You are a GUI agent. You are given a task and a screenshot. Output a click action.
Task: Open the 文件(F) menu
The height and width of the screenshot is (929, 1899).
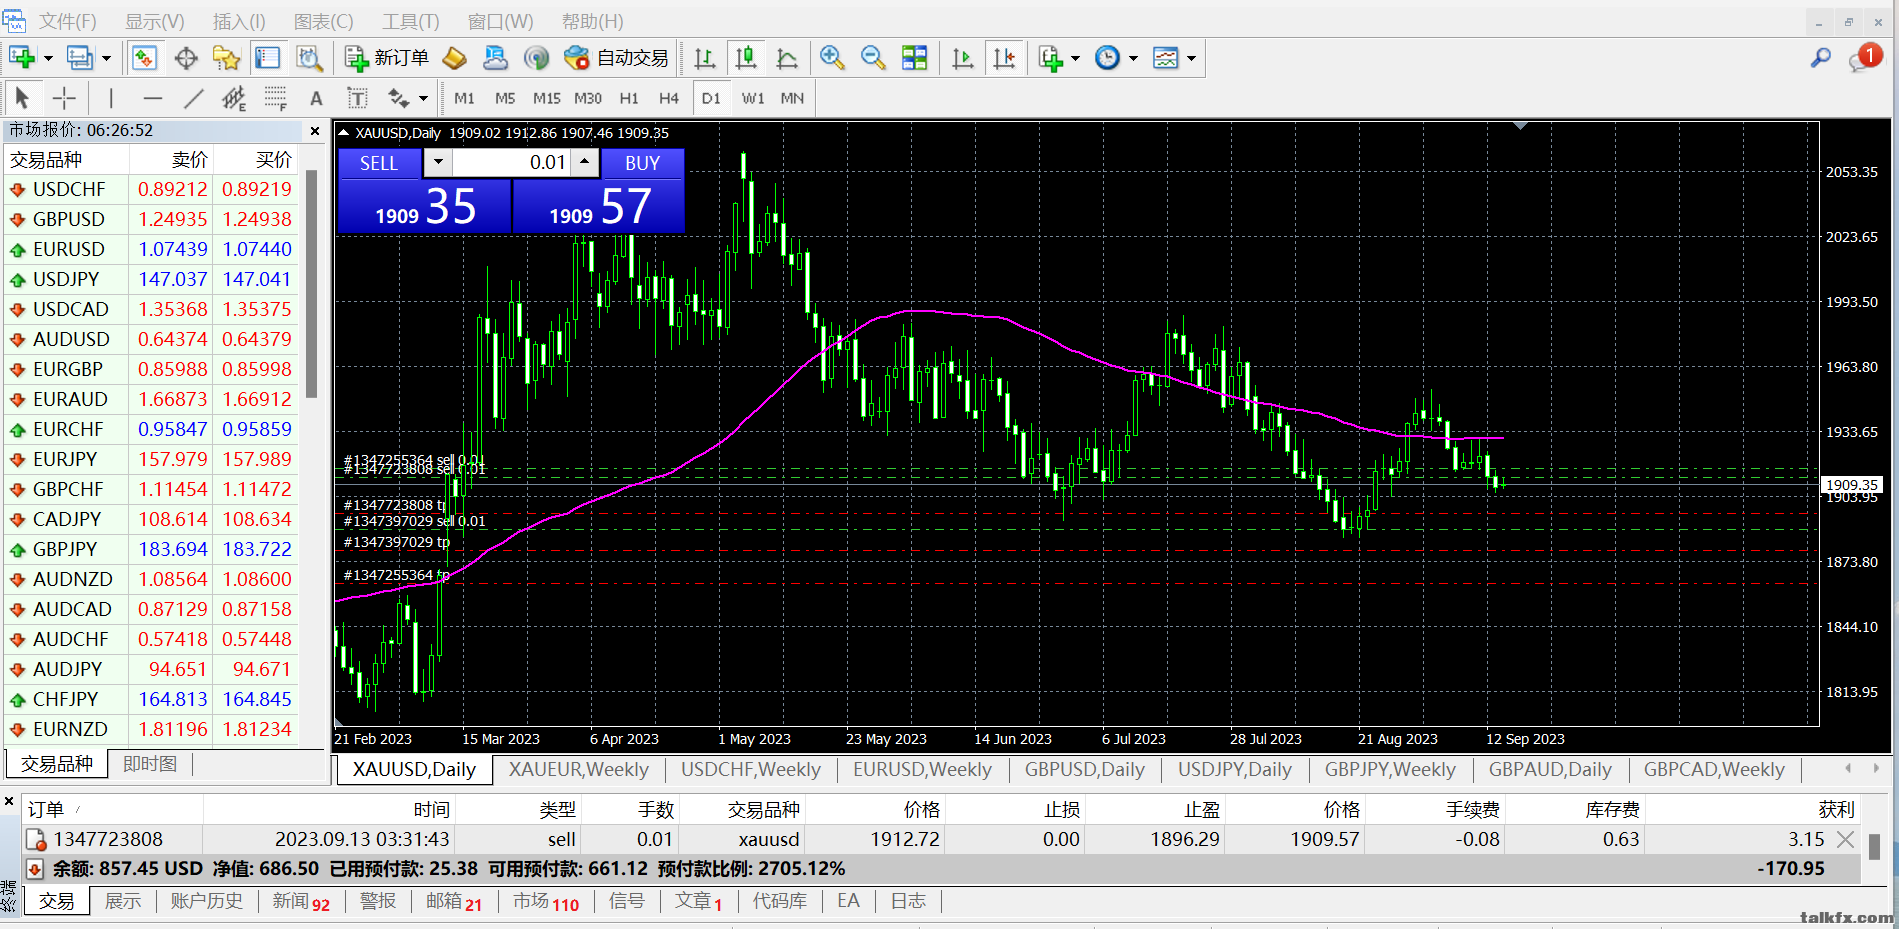pyautogui.click(x=67, y=21)
